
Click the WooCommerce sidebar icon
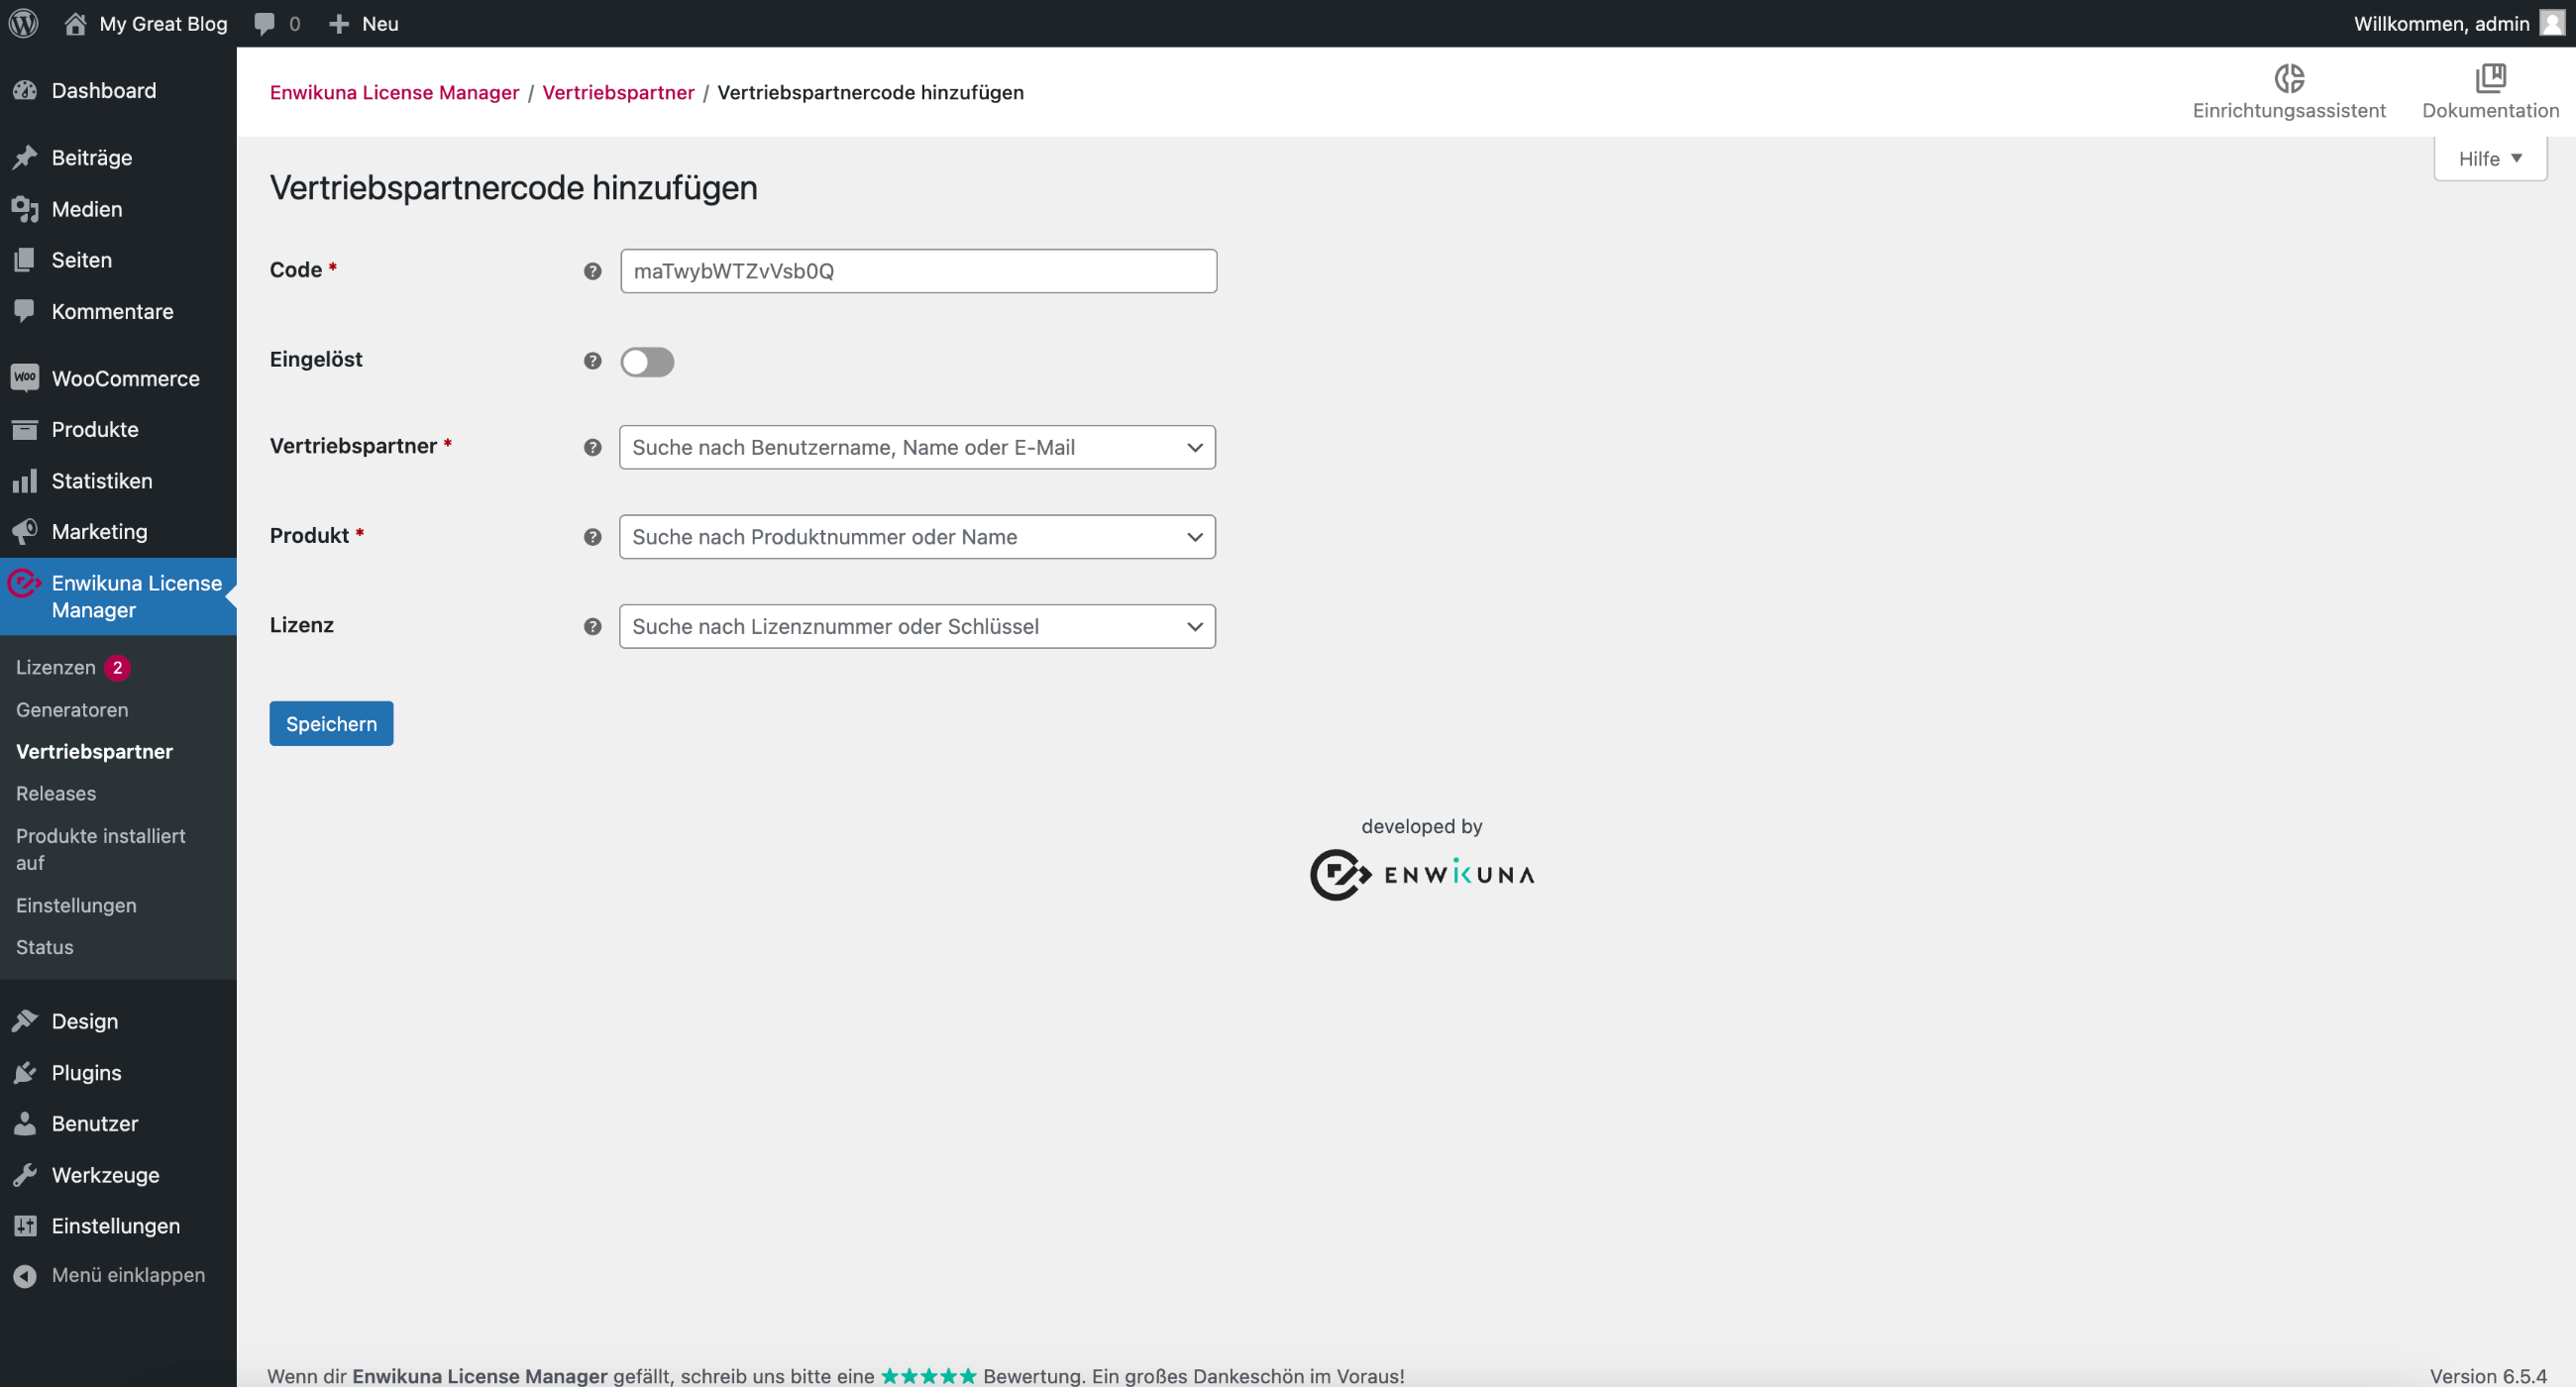click(x=25, y=378)
